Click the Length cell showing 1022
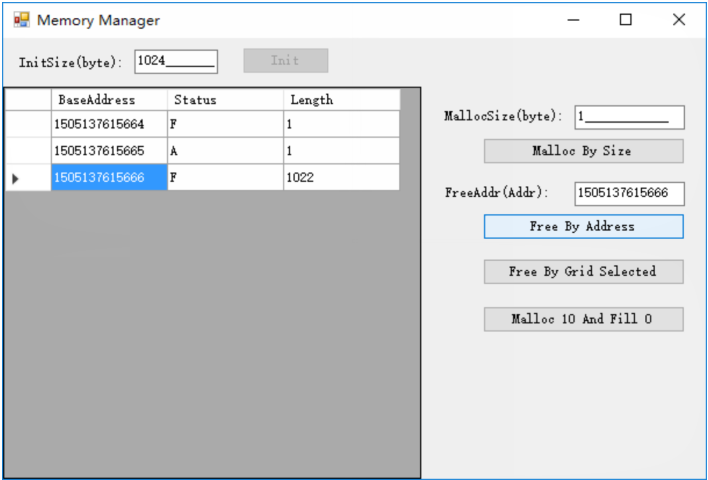This screenshot has height=480, width=708. pos(341,177)
